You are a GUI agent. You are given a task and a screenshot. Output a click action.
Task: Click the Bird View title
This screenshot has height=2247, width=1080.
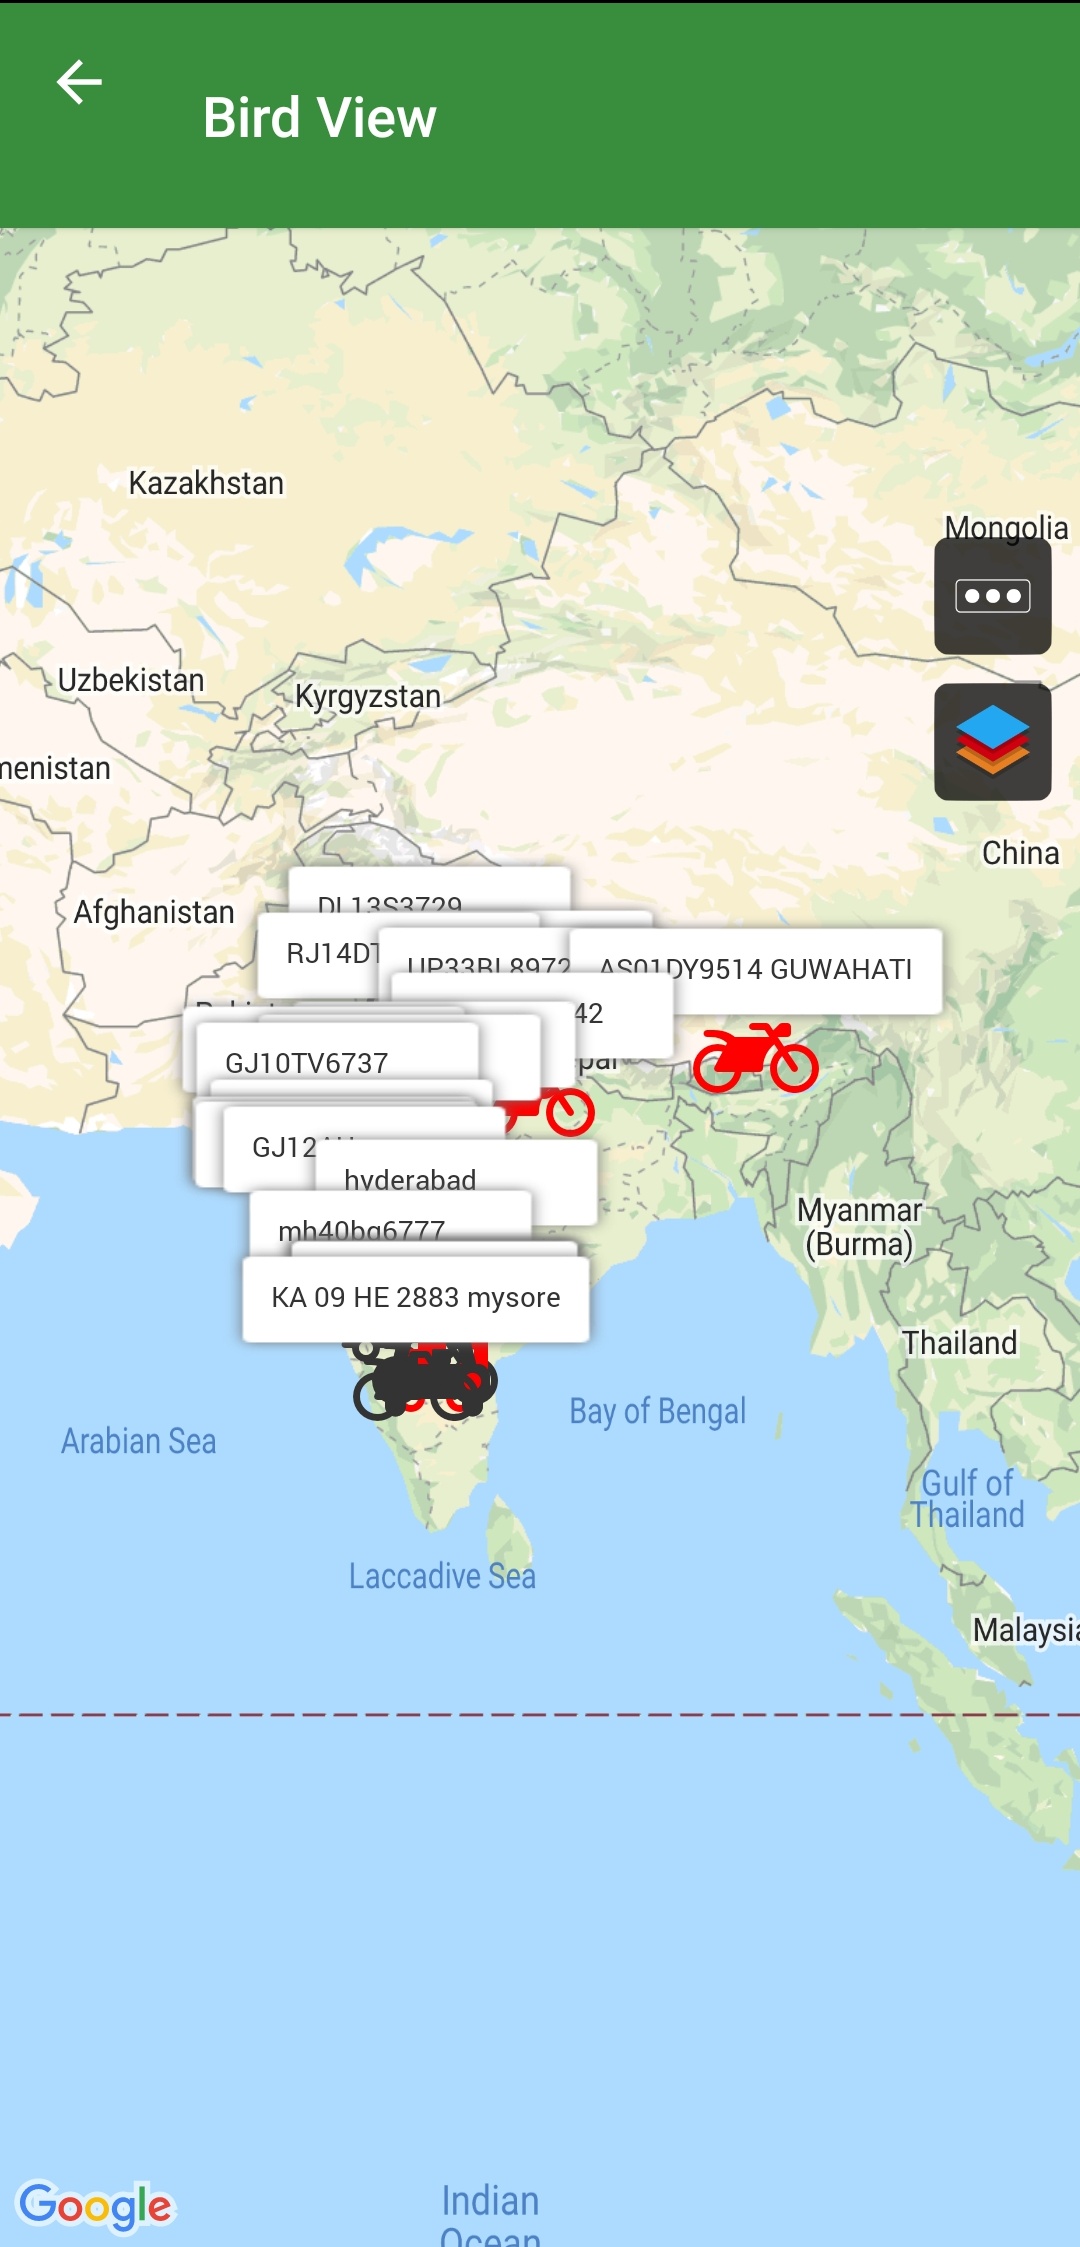(x=319, y=118)
